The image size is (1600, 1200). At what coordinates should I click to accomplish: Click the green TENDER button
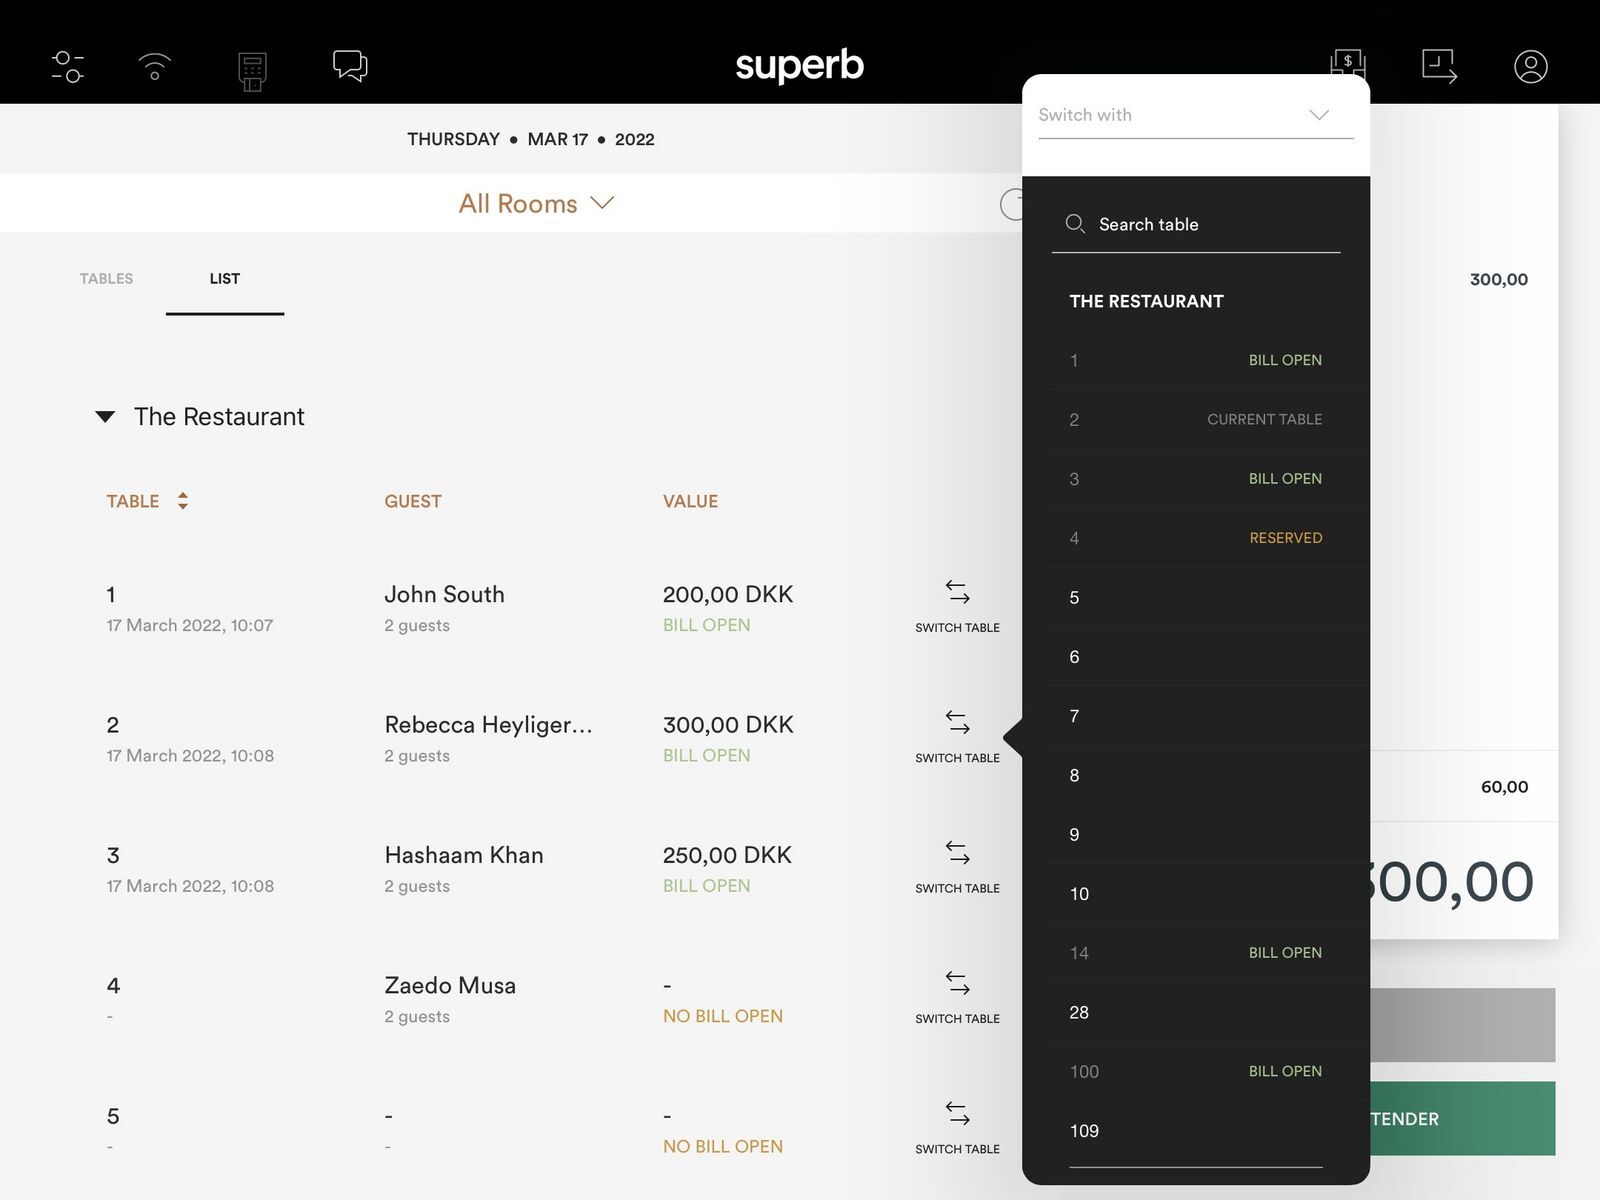(x=1462, y=1119)
